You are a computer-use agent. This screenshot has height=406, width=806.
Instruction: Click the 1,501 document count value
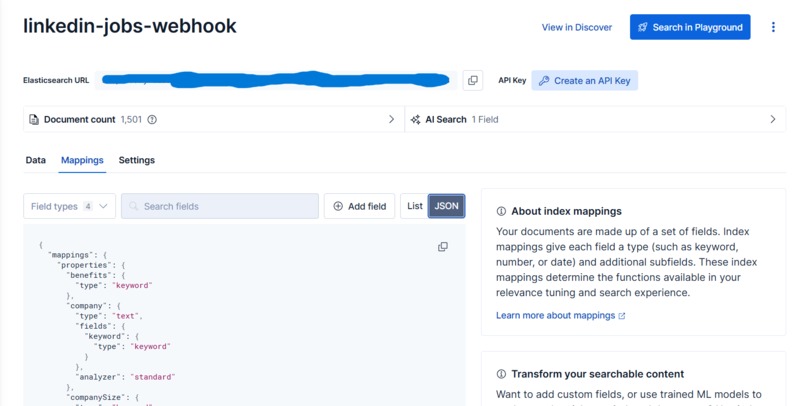pyautogui.click(x=131, y=119)
